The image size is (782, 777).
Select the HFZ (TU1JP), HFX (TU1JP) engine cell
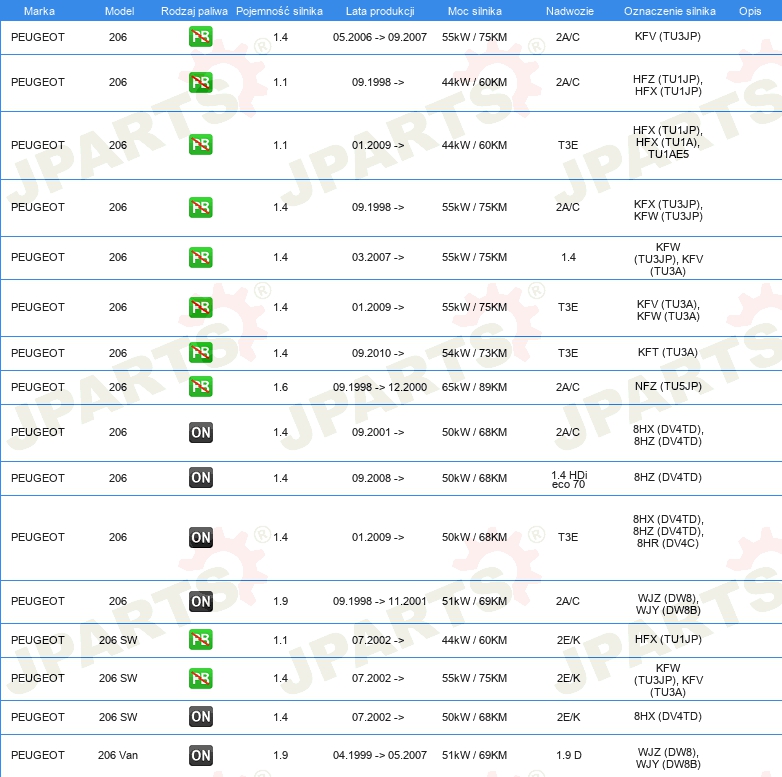point(668,85)
